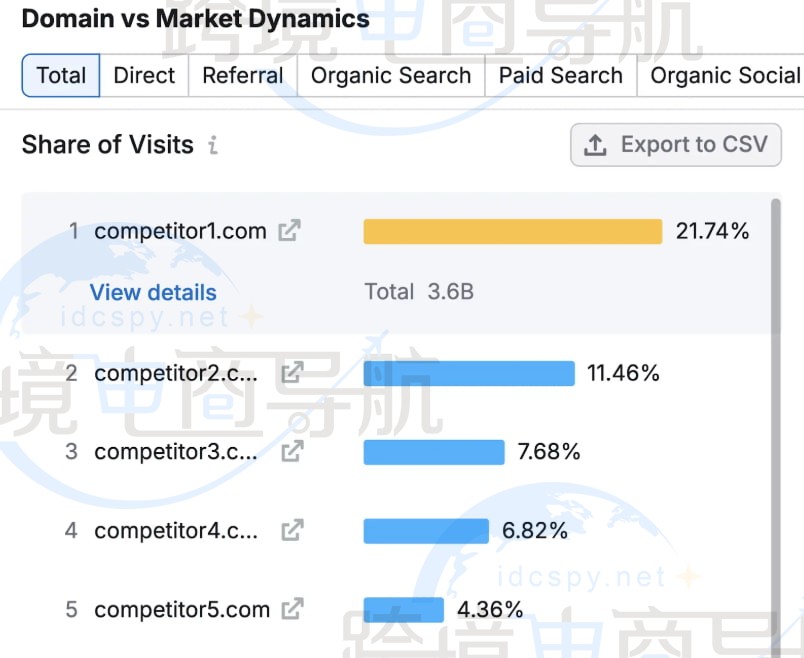Click the info icon beside Share of Visits
The width and height of the screenshot is (804, 658).
click(x=212, y=146)
